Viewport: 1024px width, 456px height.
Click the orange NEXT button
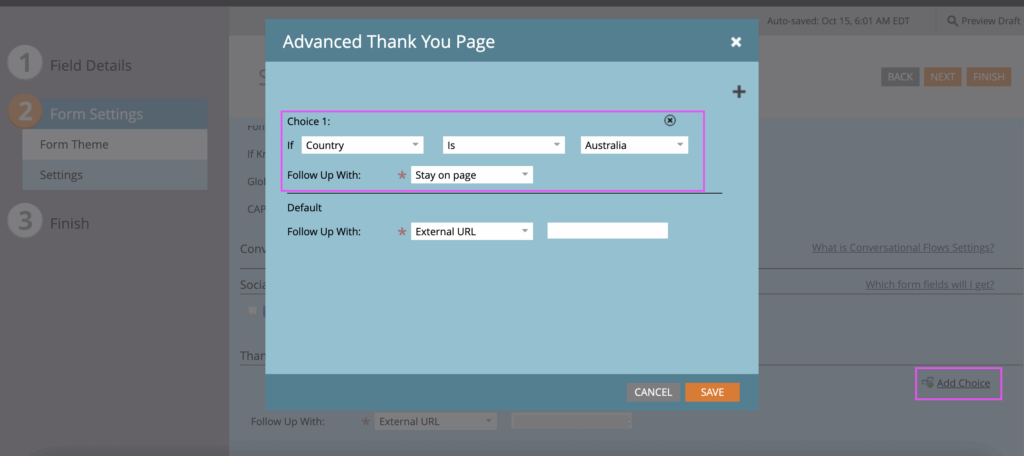click(941, 77)
